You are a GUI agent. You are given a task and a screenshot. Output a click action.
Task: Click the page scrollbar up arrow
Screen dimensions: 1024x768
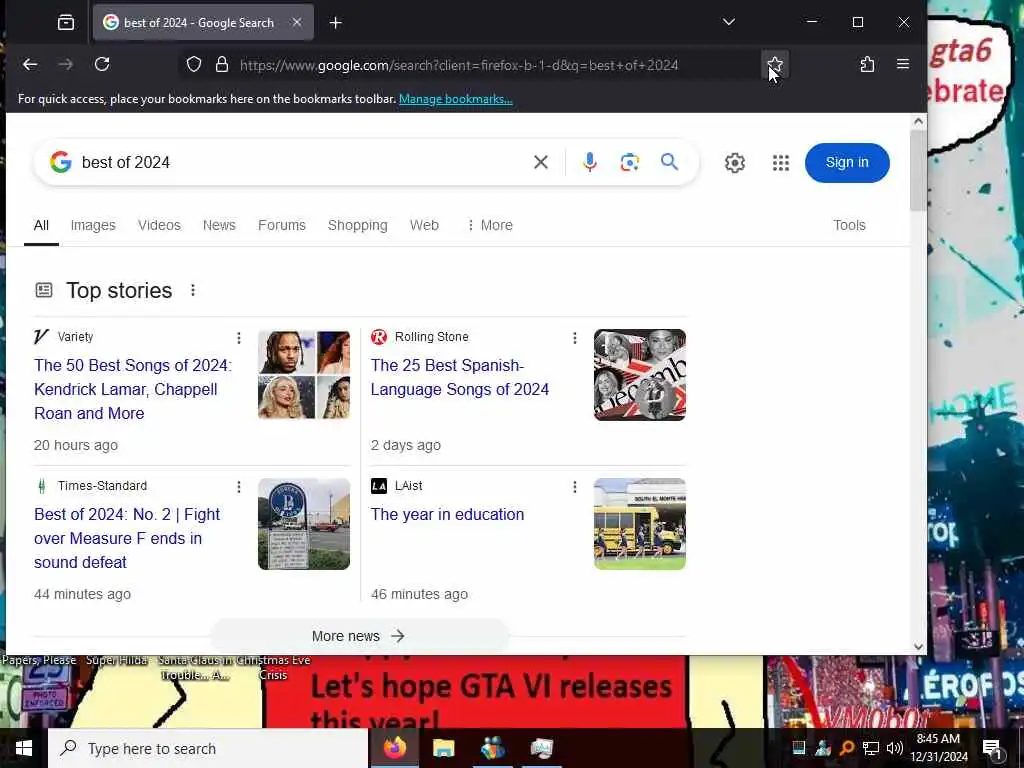pos(918,121)
